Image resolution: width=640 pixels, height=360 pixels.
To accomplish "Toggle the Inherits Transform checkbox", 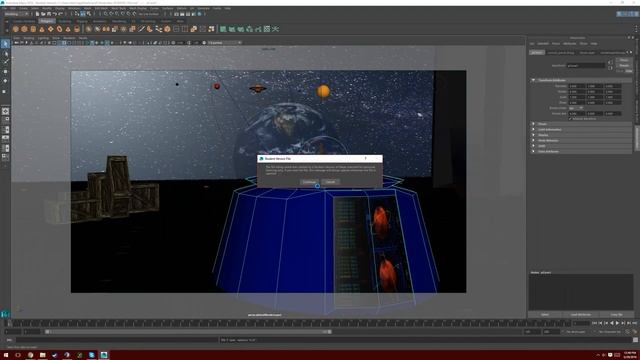I will pos(570,119).
